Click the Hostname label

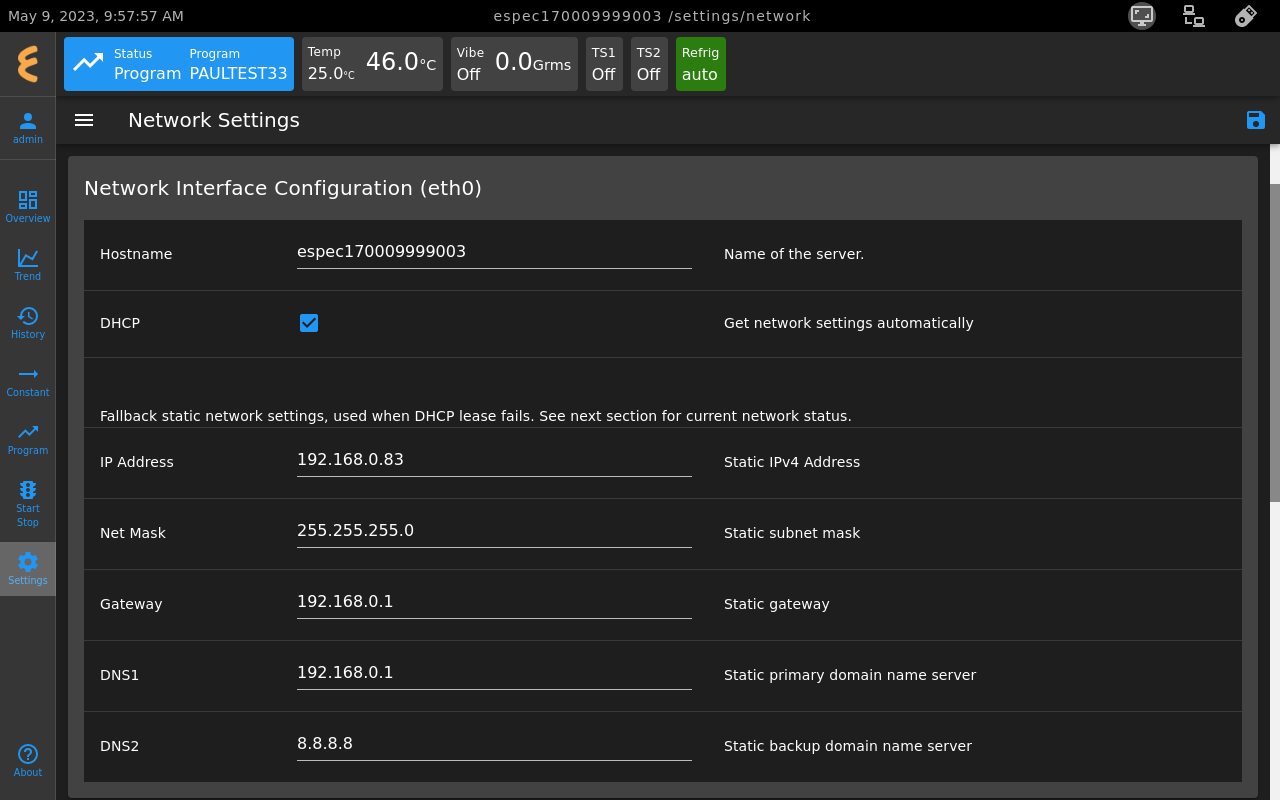click(136, 254)
